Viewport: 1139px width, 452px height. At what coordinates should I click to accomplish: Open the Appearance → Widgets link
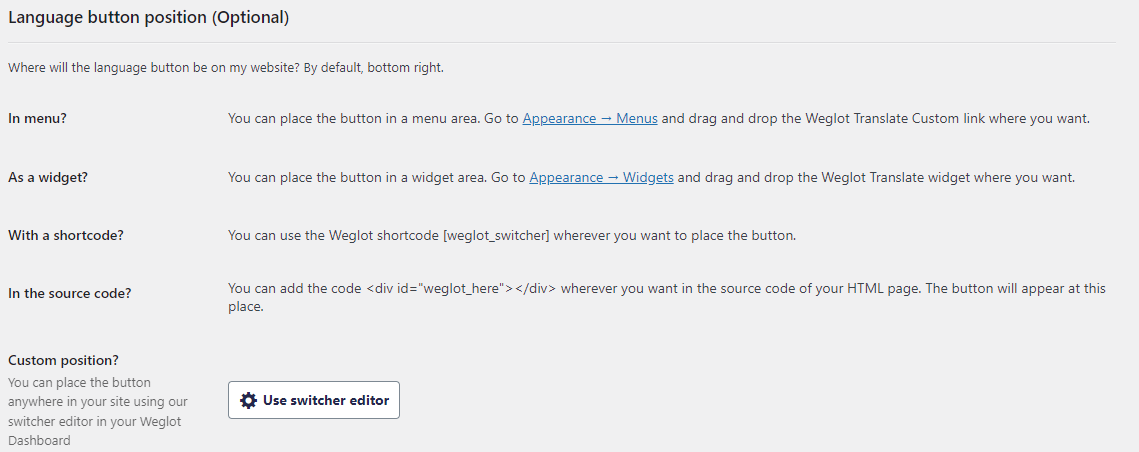tap(601, 177)
